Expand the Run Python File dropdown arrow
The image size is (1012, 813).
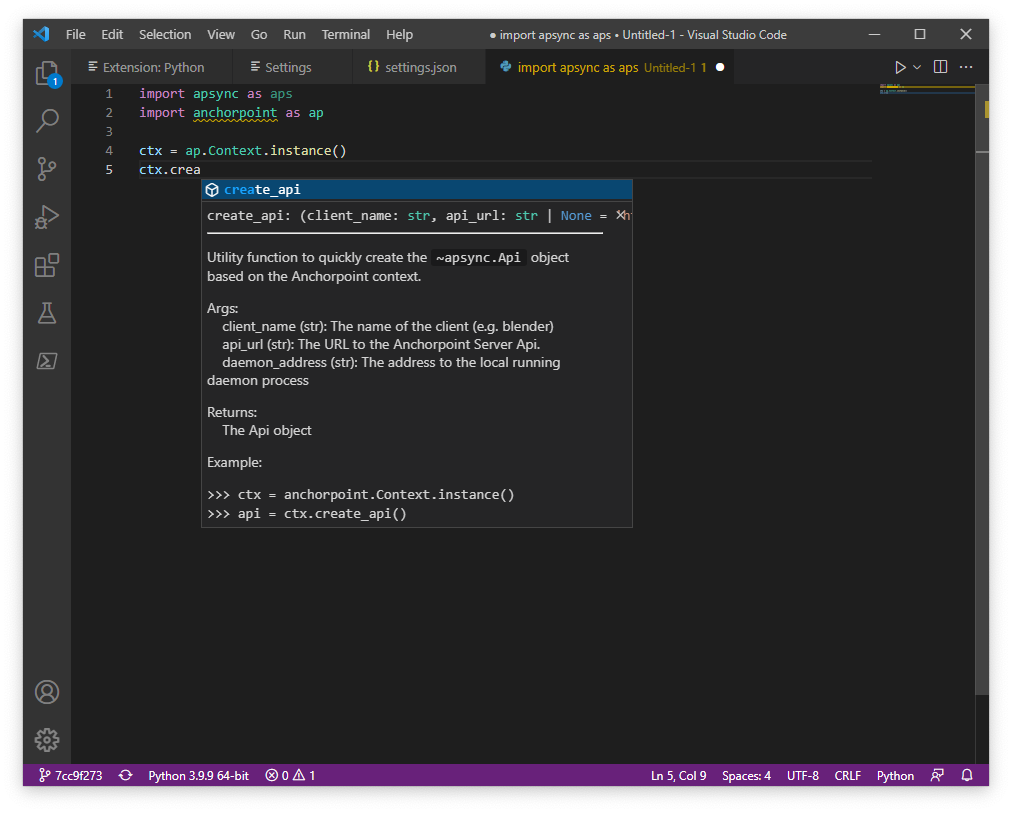coord(917,67)
